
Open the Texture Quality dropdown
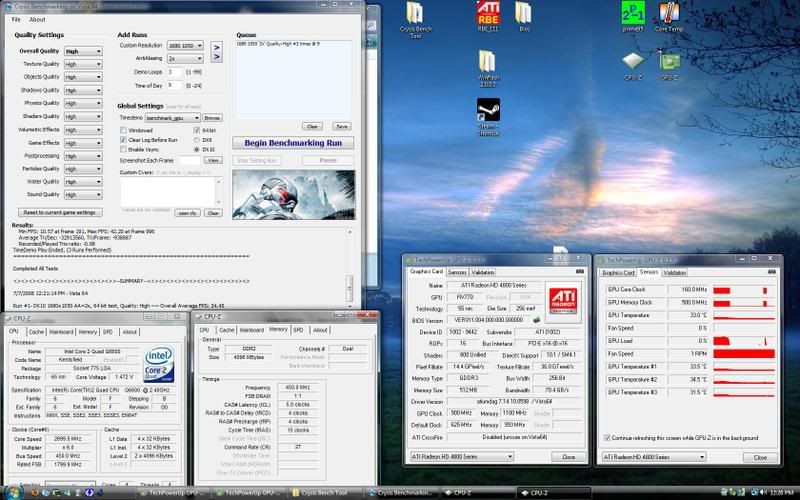tap(83, 64)
